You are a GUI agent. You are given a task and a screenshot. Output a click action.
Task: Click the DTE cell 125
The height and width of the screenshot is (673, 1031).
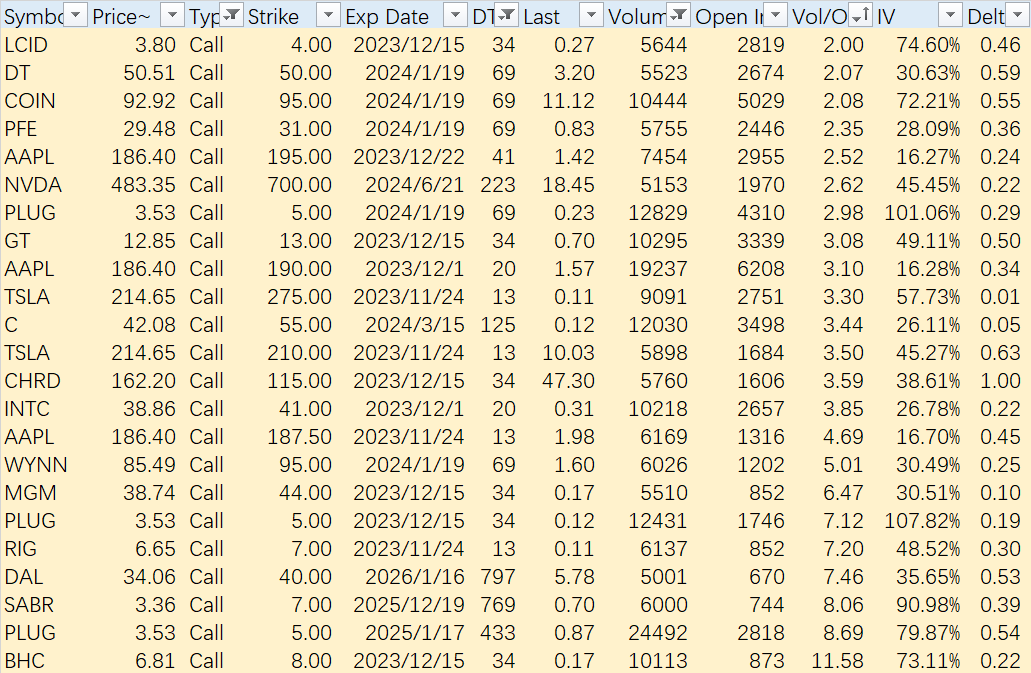[x=498, y=325]
